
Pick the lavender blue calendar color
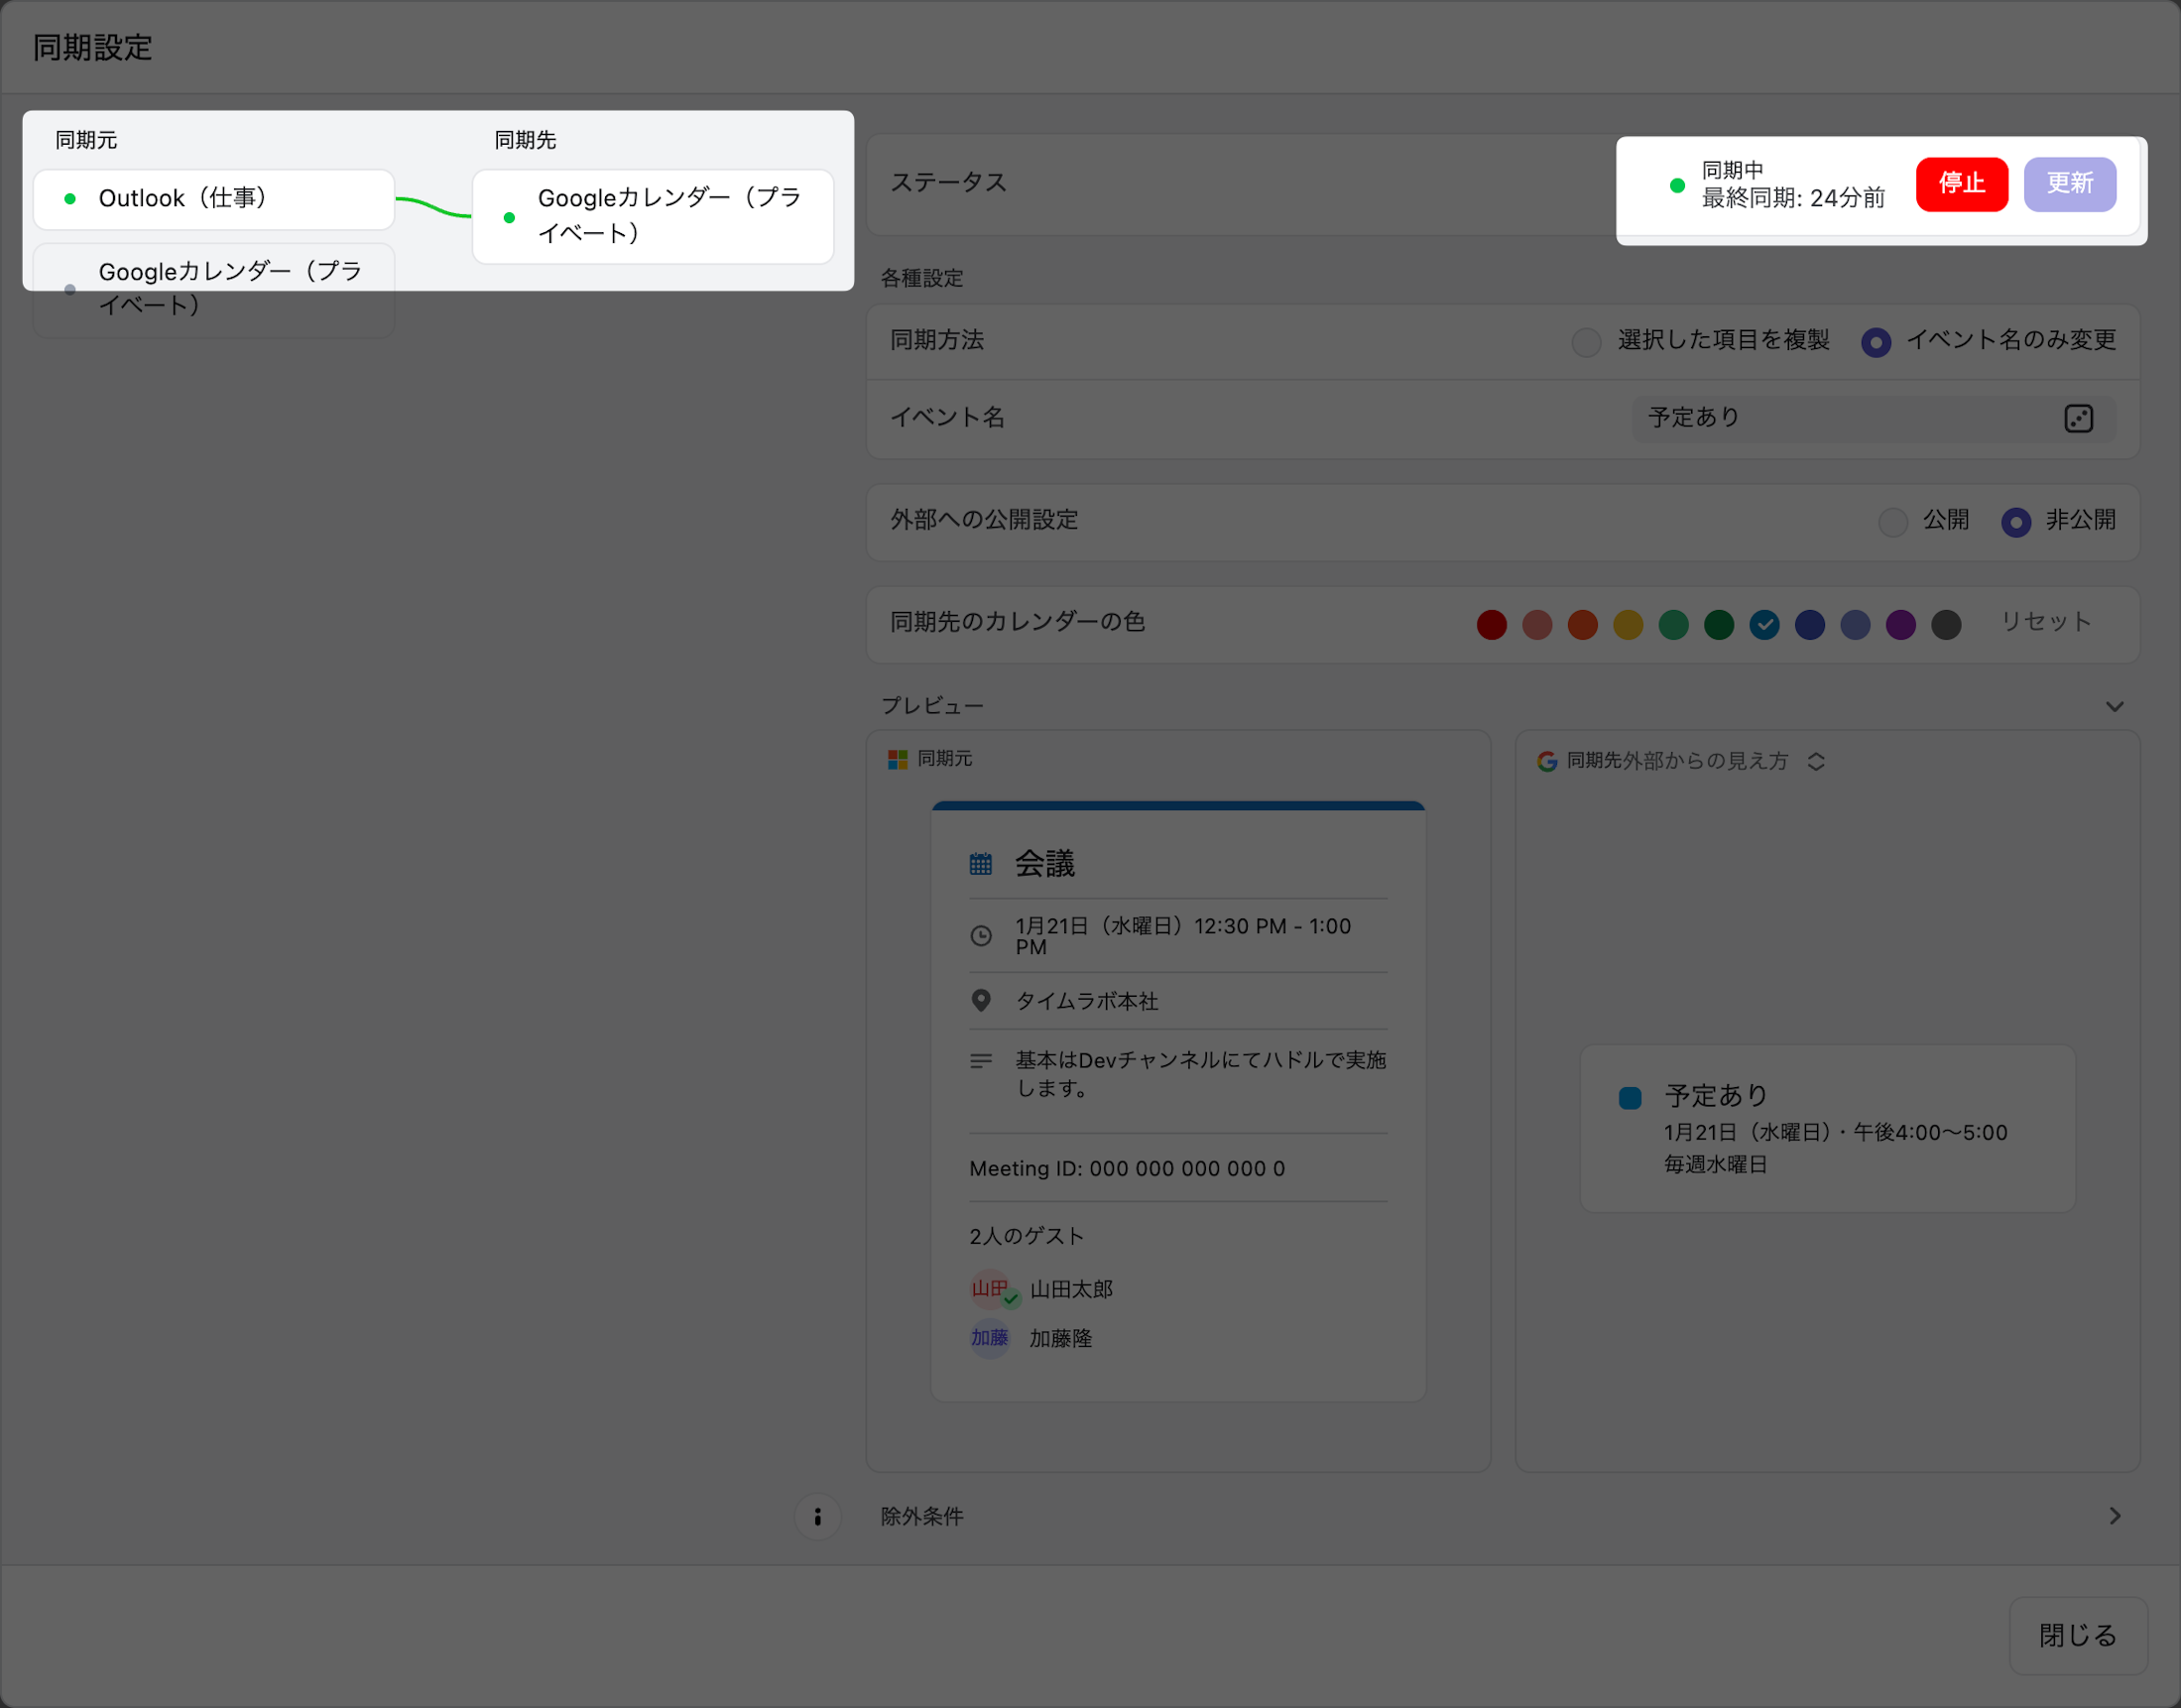pos(1855,625)
